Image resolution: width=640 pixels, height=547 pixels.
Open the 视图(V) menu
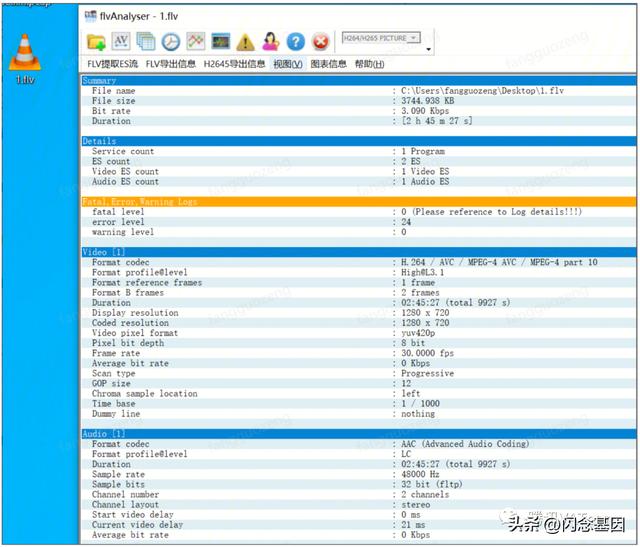tap(288, 64)
